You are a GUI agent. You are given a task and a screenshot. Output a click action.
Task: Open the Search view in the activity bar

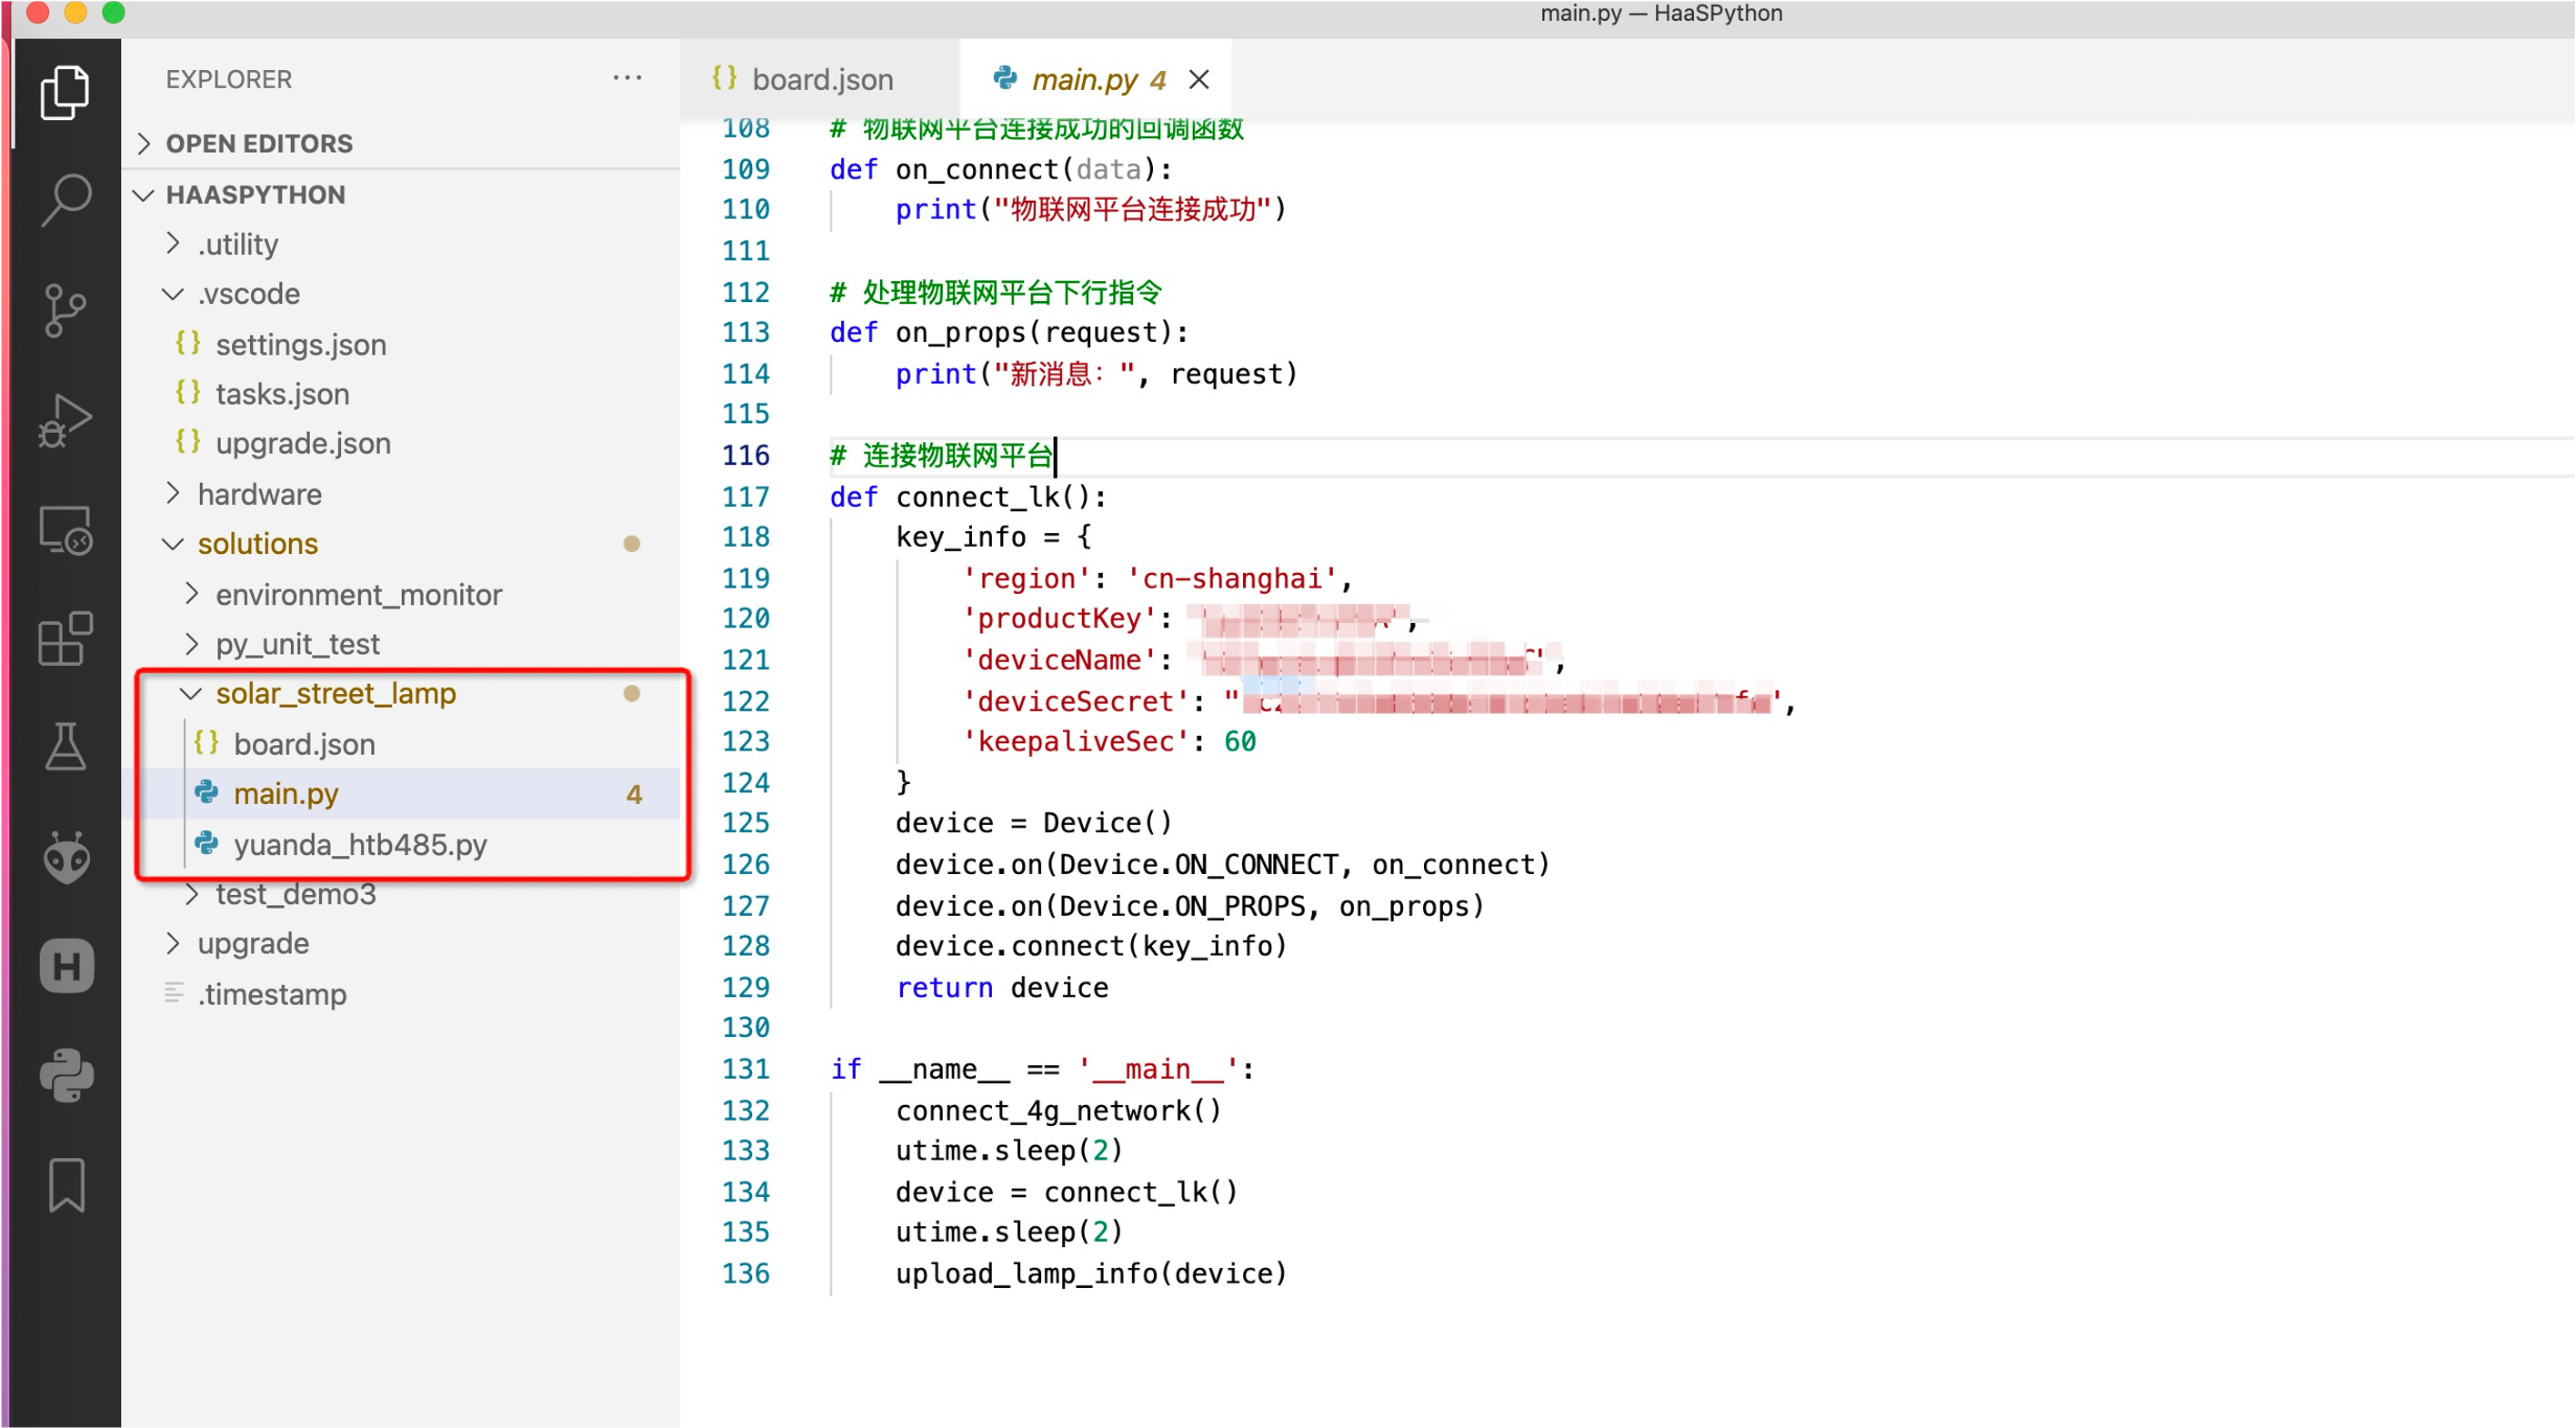pyautogui.click(x=65, y=200)
